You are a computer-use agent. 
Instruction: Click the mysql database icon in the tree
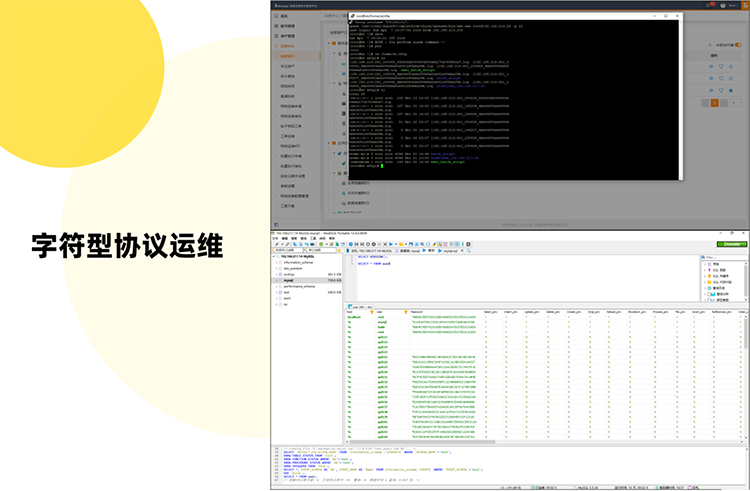(x=280, y=281)
